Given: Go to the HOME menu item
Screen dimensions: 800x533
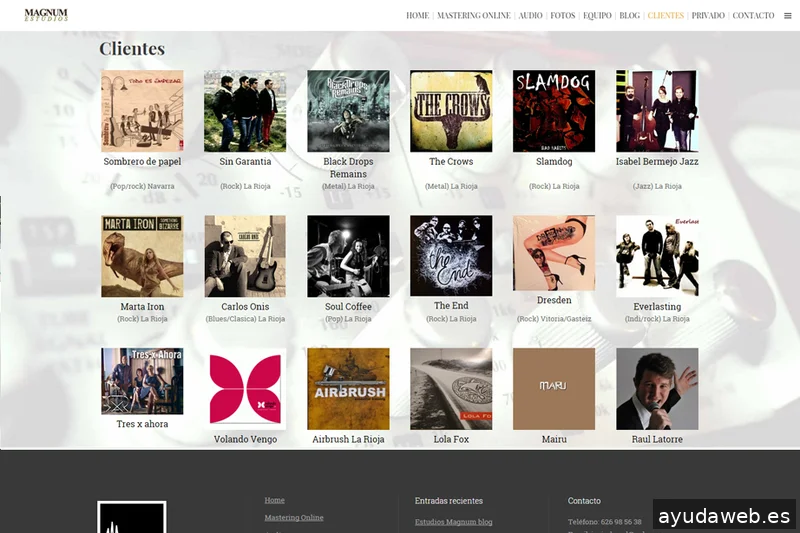Looking at the screenshot, I should click(x=417, y=15).
